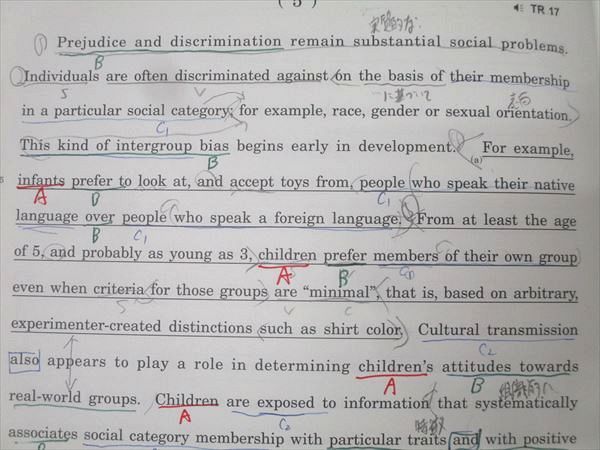Select the word "Cultural"
This screenshot has width=600, height=450.
448,329
